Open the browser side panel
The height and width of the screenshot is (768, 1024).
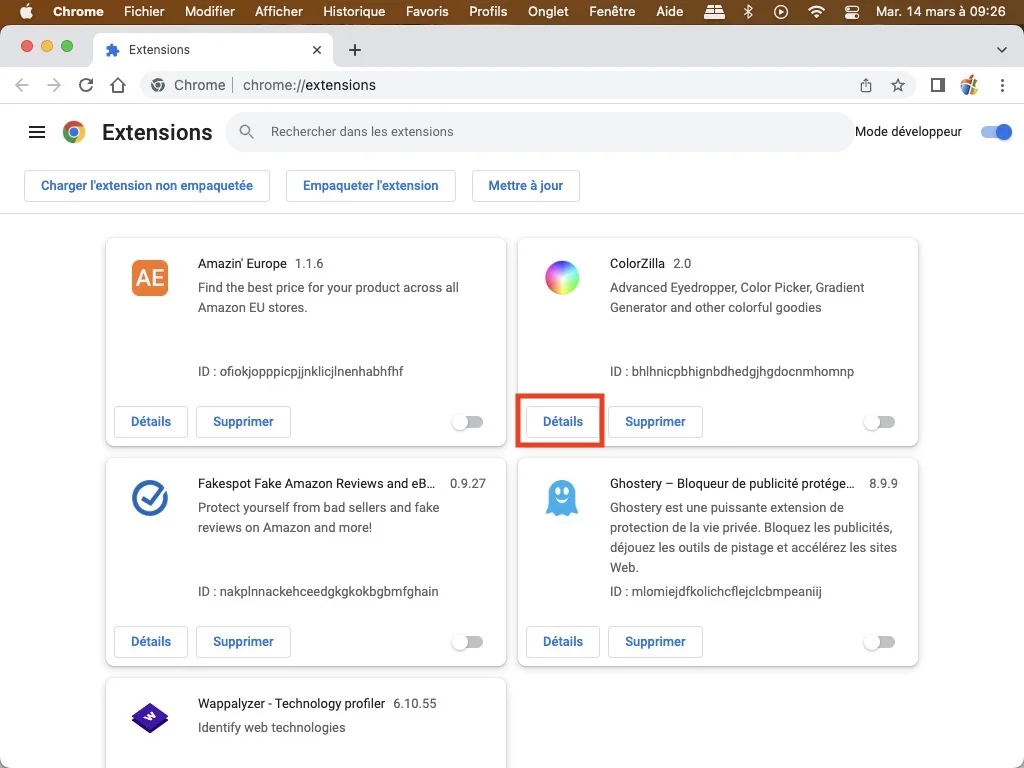click(938, 85)
